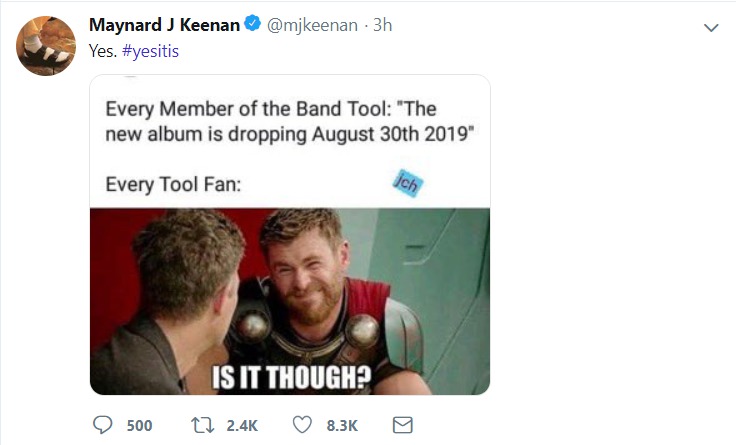Click the 500 replies count
The height and width of the screenshot is (445, 736).
pos(139,426)
